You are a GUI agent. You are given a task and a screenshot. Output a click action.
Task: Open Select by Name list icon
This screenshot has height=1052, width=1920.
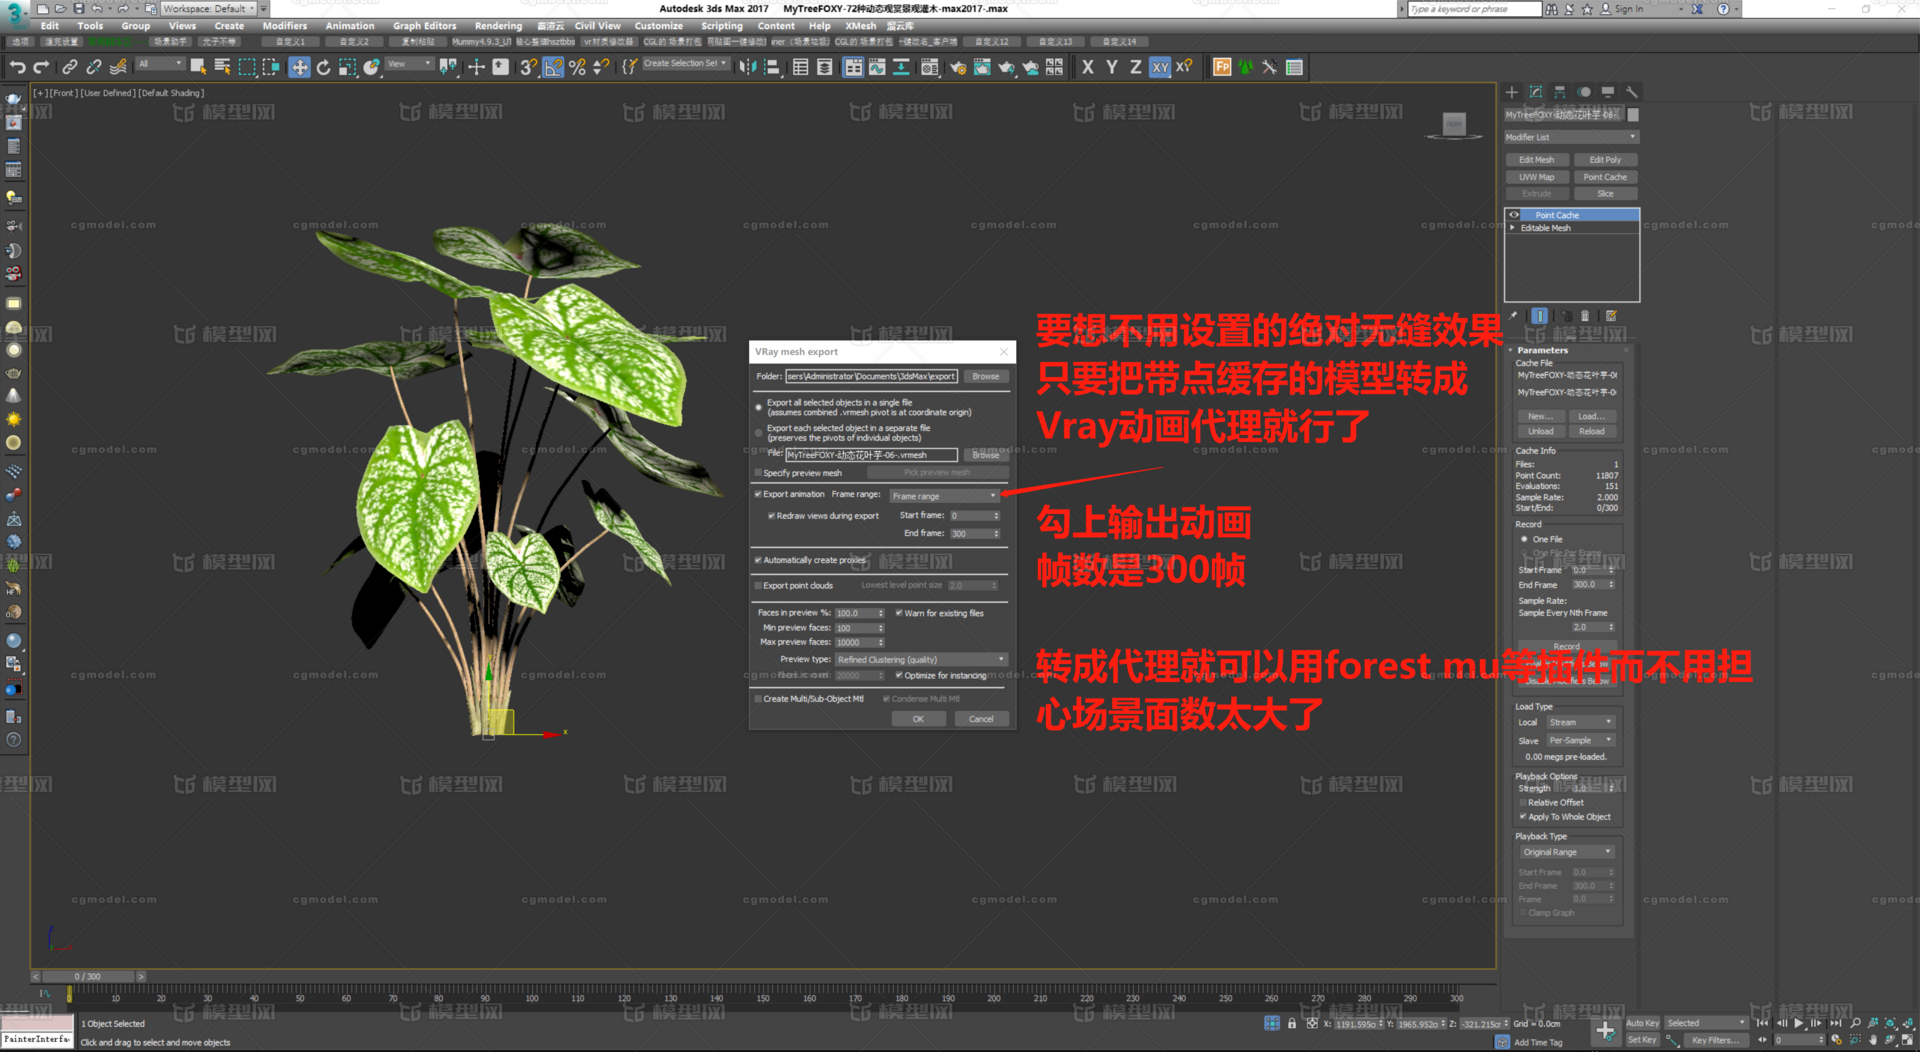click(222, 67)
